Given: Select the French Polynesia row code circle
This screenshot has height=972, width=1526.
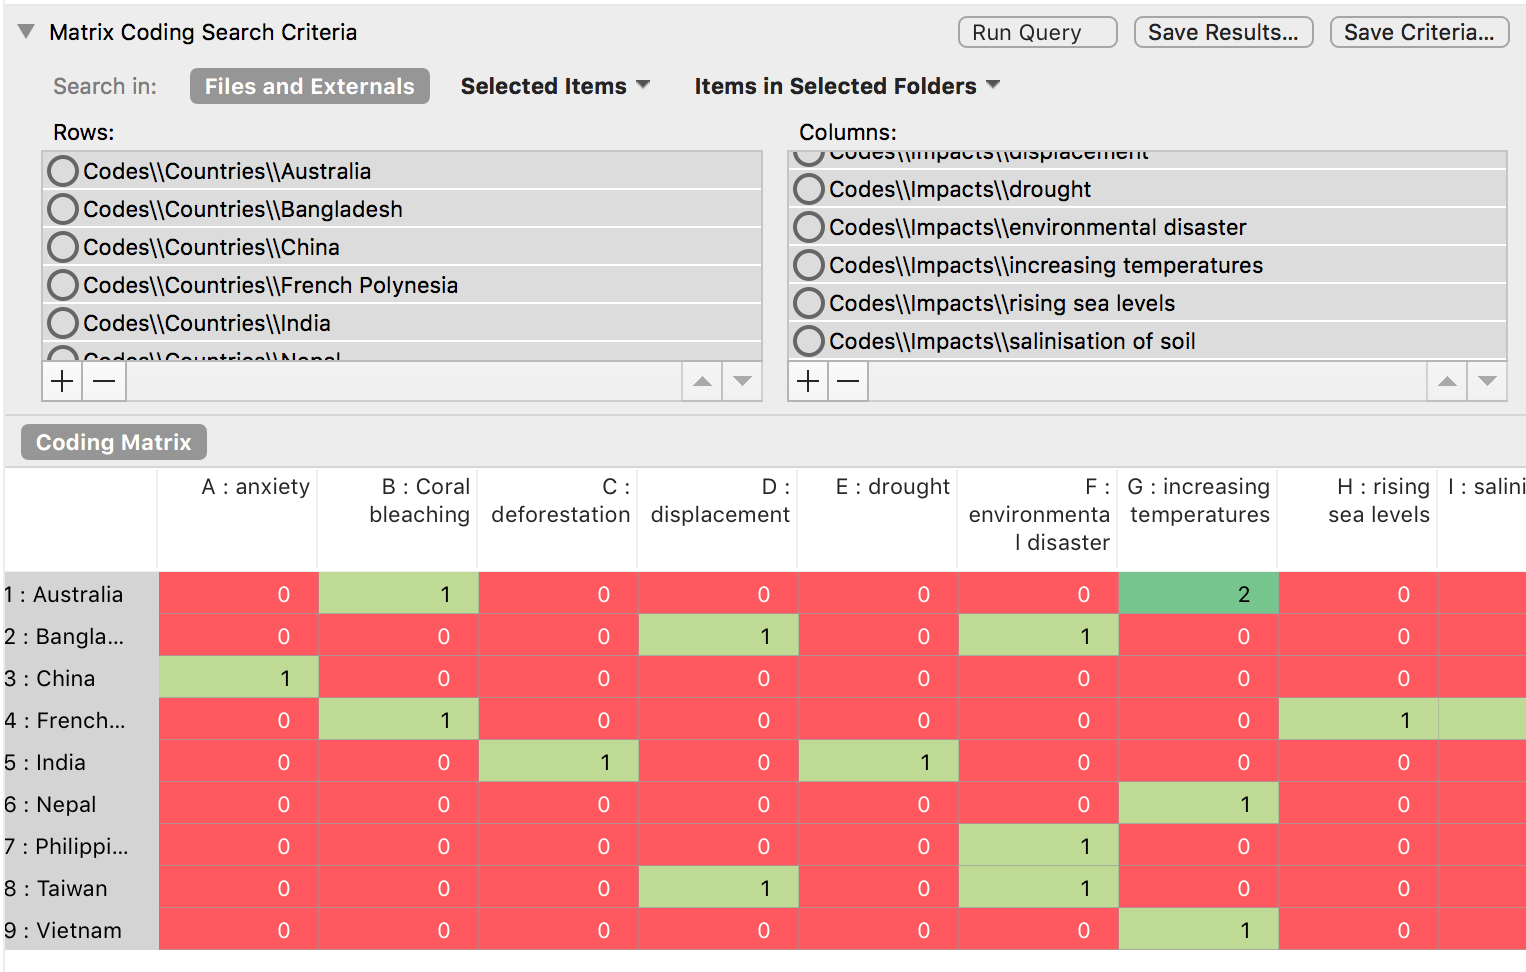Looking at the screenshot, I should (63, 285).
